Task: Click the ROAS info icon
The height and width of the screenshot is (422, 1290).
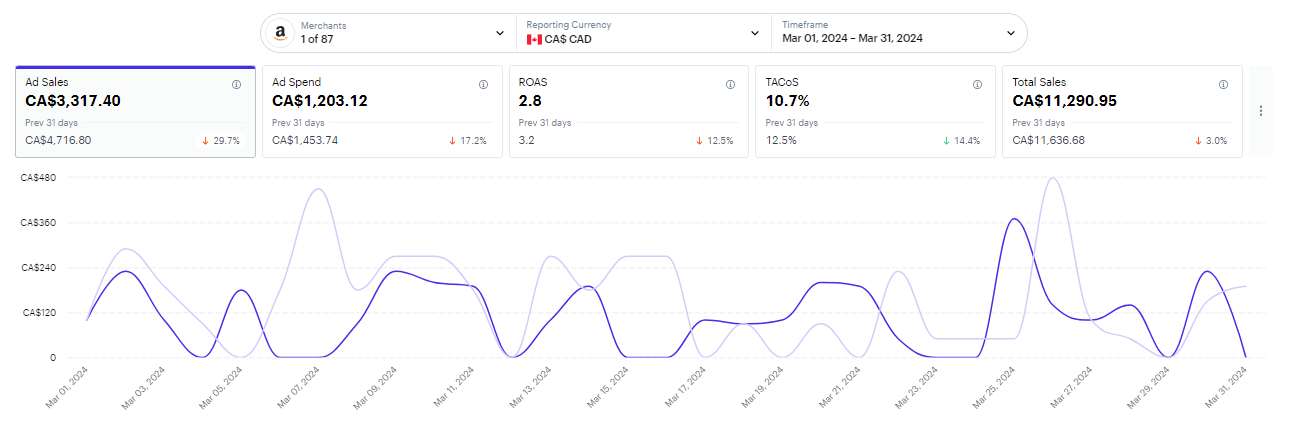Action: (x=730, y=85)
